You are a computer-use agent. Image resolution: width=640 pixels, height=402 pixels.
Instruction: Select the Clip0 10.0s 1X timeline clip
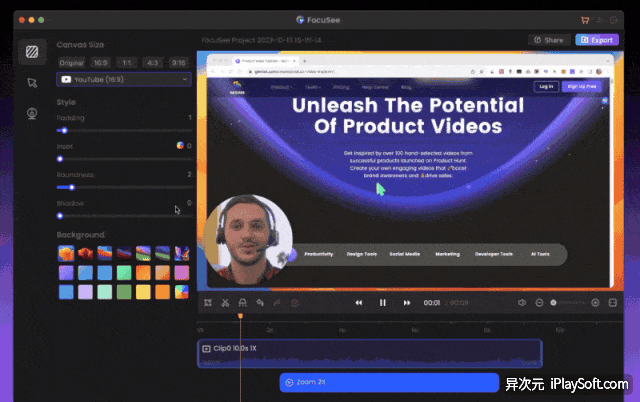(370, 353)
